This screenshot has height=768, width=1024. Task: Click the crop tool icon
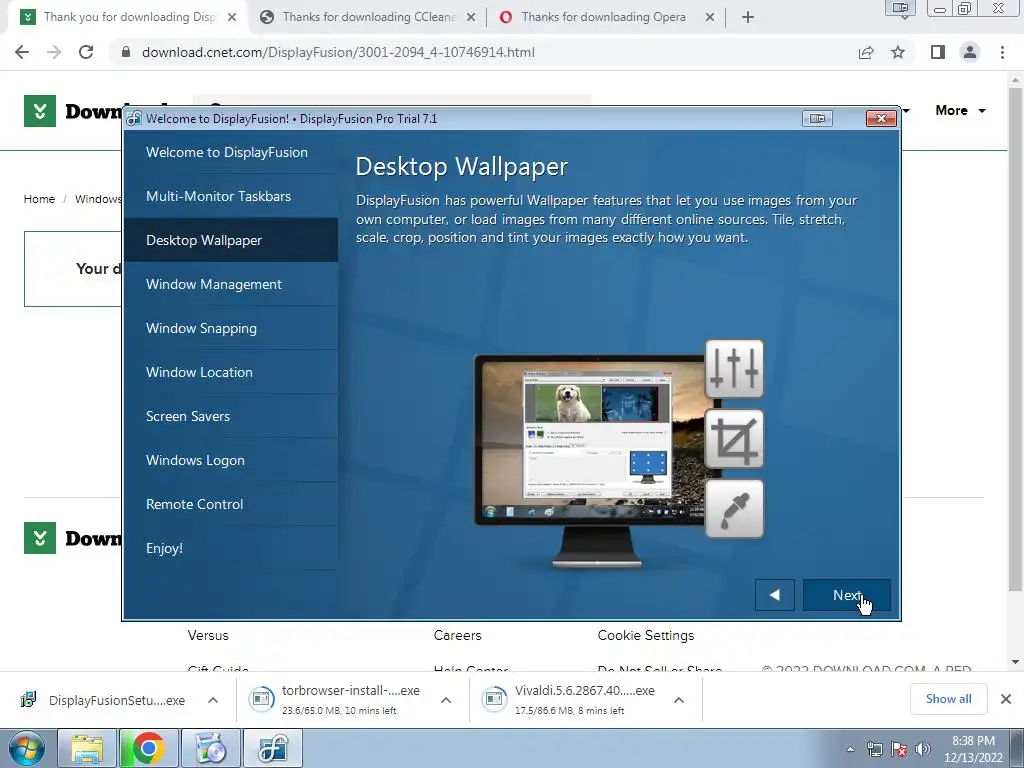(735, 439)
